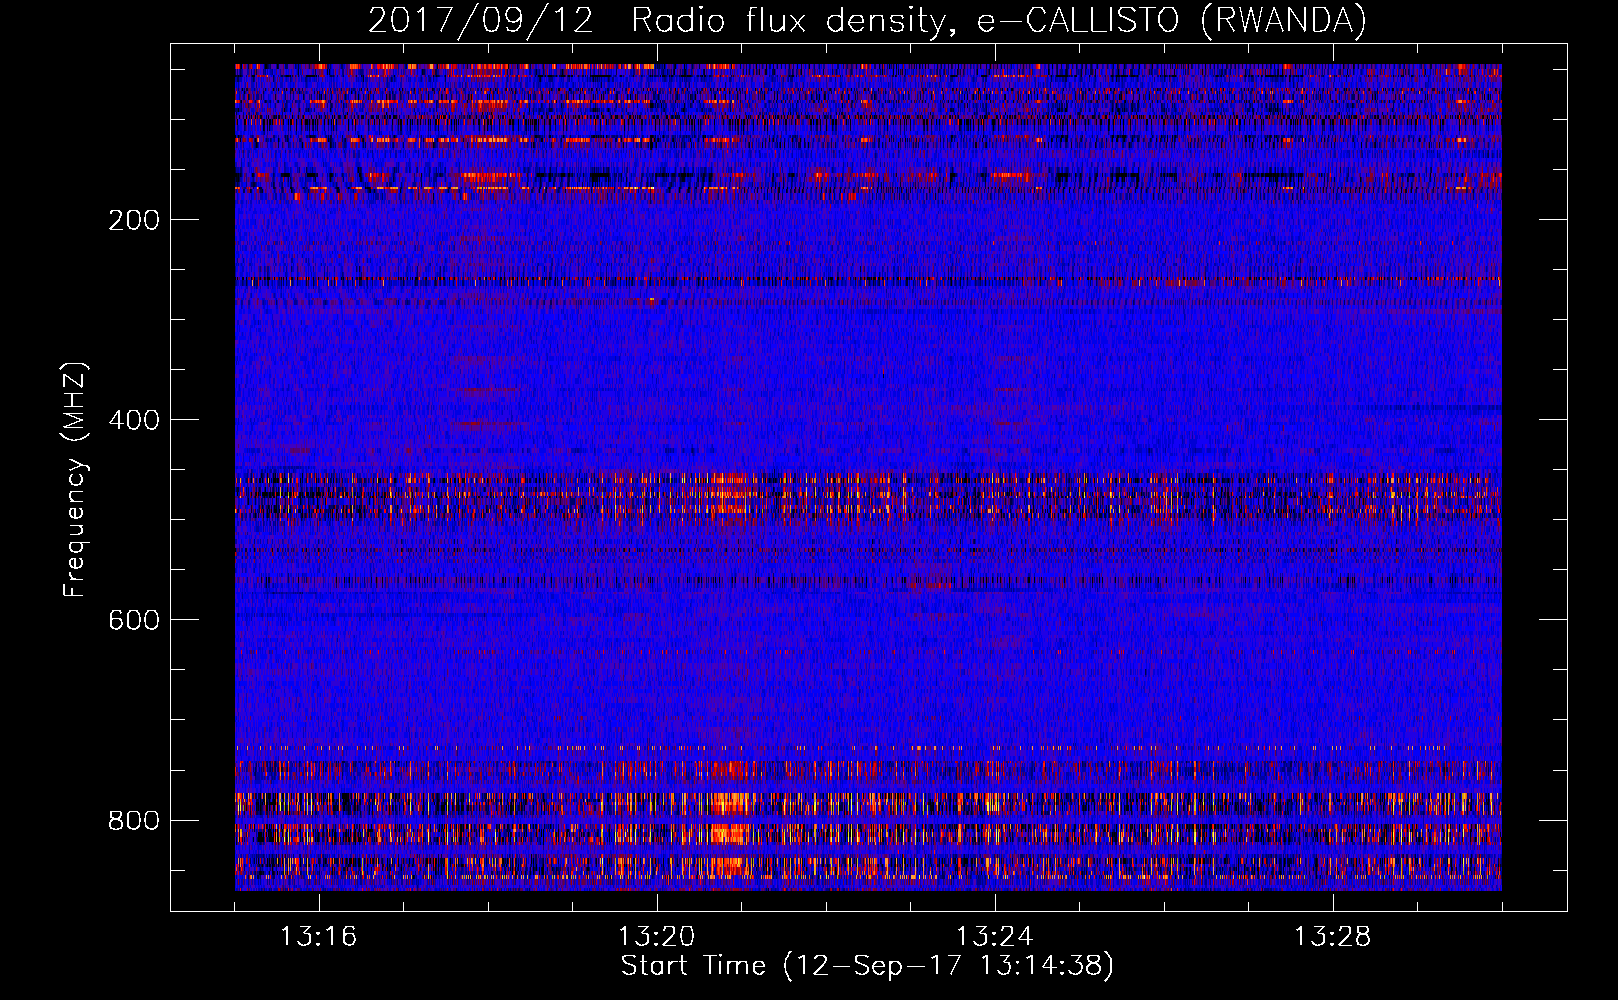The height and width of the screenshot is (1000, 1618).
Task: Select the 13:28 time tick label
Action: pos(1333,937)
